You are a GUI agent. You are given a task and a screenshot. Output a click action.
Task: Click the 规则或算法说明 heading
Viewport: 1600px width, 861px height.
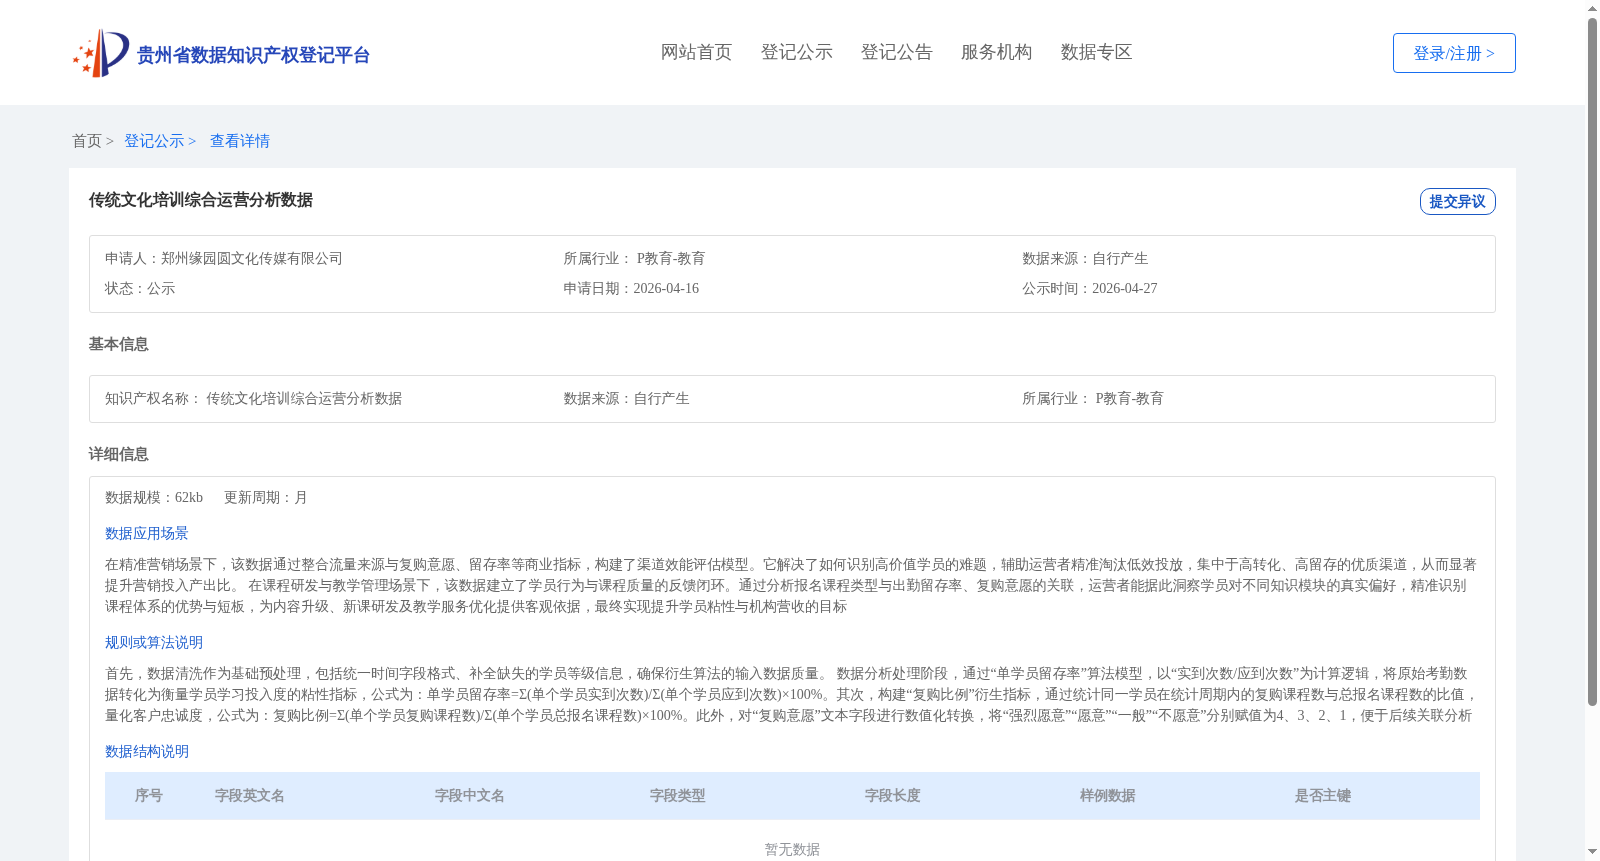click(x=154, y=642)
